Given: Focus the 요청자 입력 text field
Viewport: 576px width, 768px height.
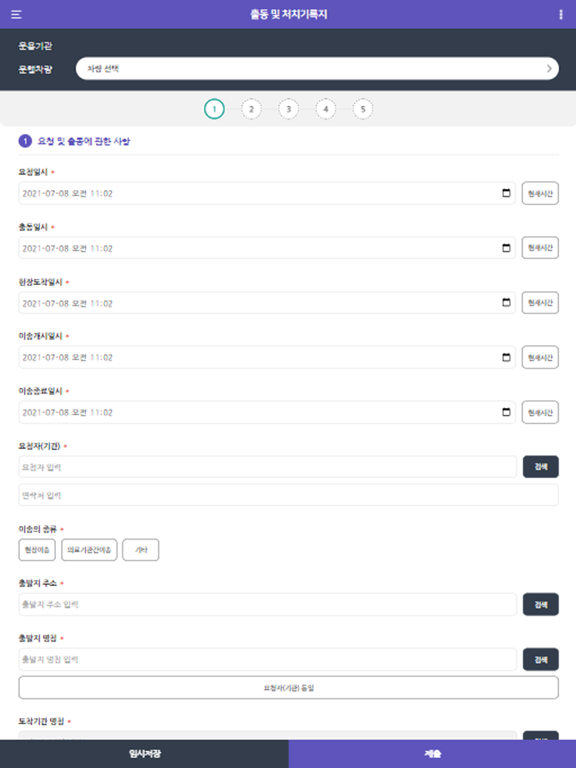Looking at the screenshot, I should tap(267, 467).
